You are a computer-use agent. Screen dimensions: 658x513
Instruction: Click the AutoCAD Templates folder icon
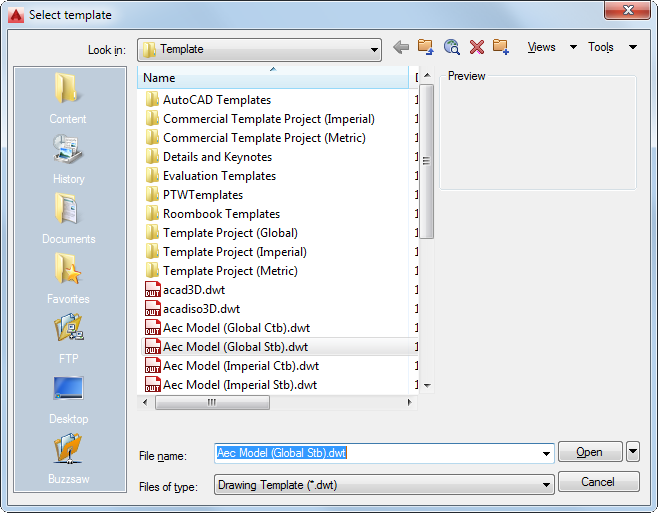(152, 100)
